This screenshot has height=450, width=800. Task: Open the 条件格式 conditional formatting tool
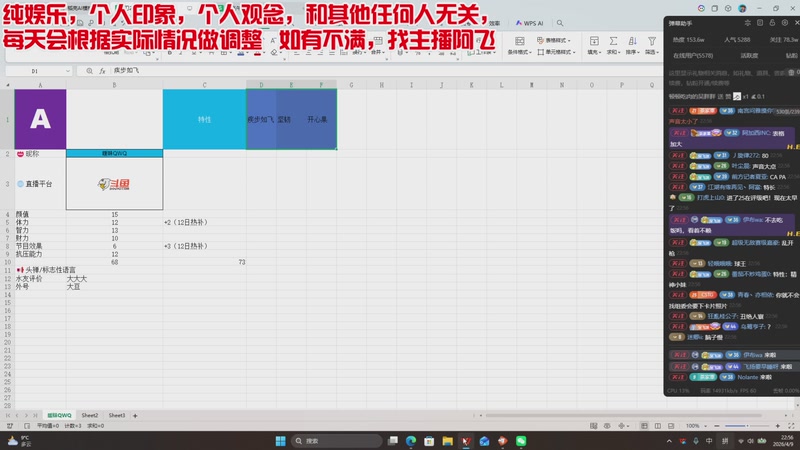[x=519, y=45]
